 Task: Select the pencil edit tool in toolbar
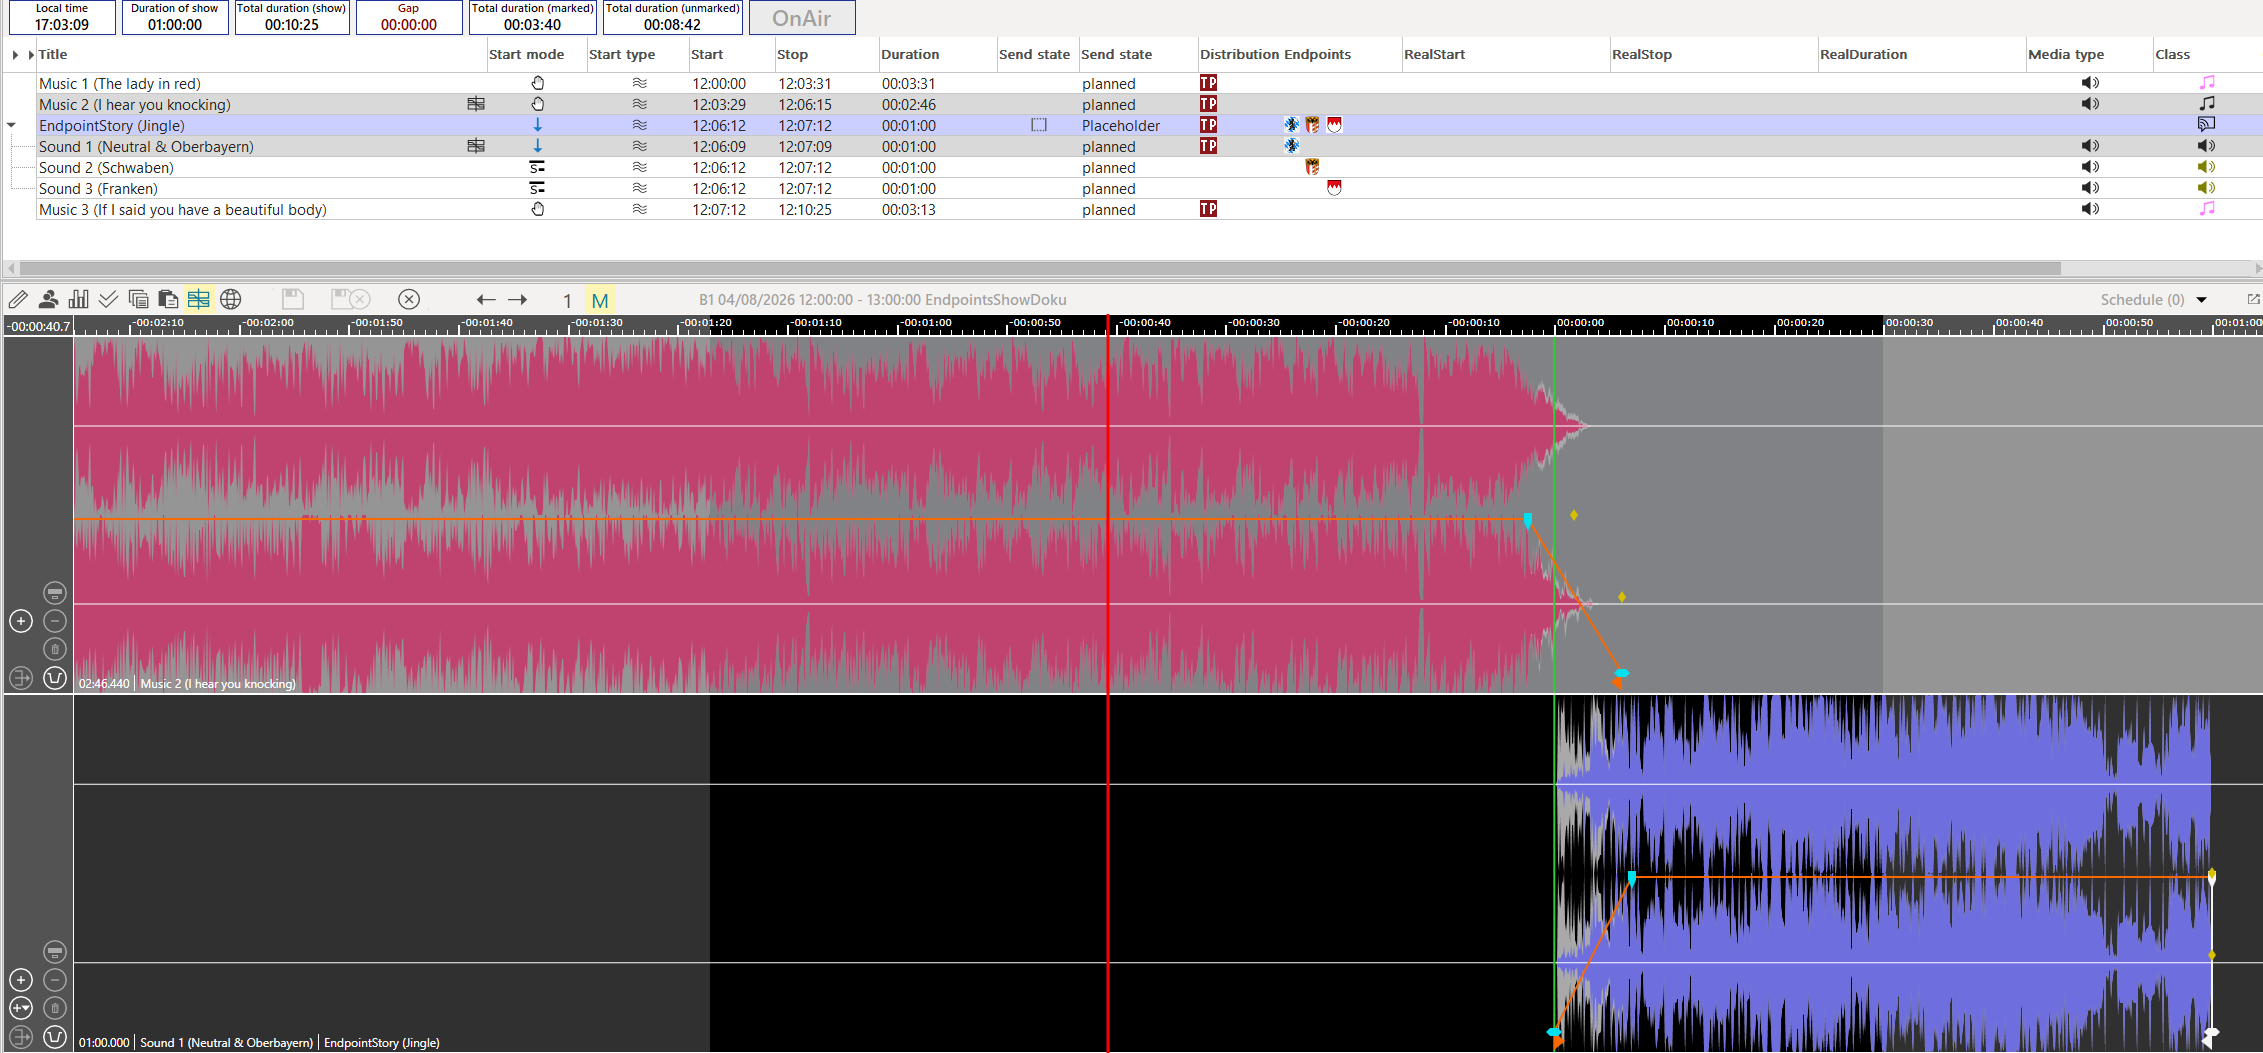[18, 299]
